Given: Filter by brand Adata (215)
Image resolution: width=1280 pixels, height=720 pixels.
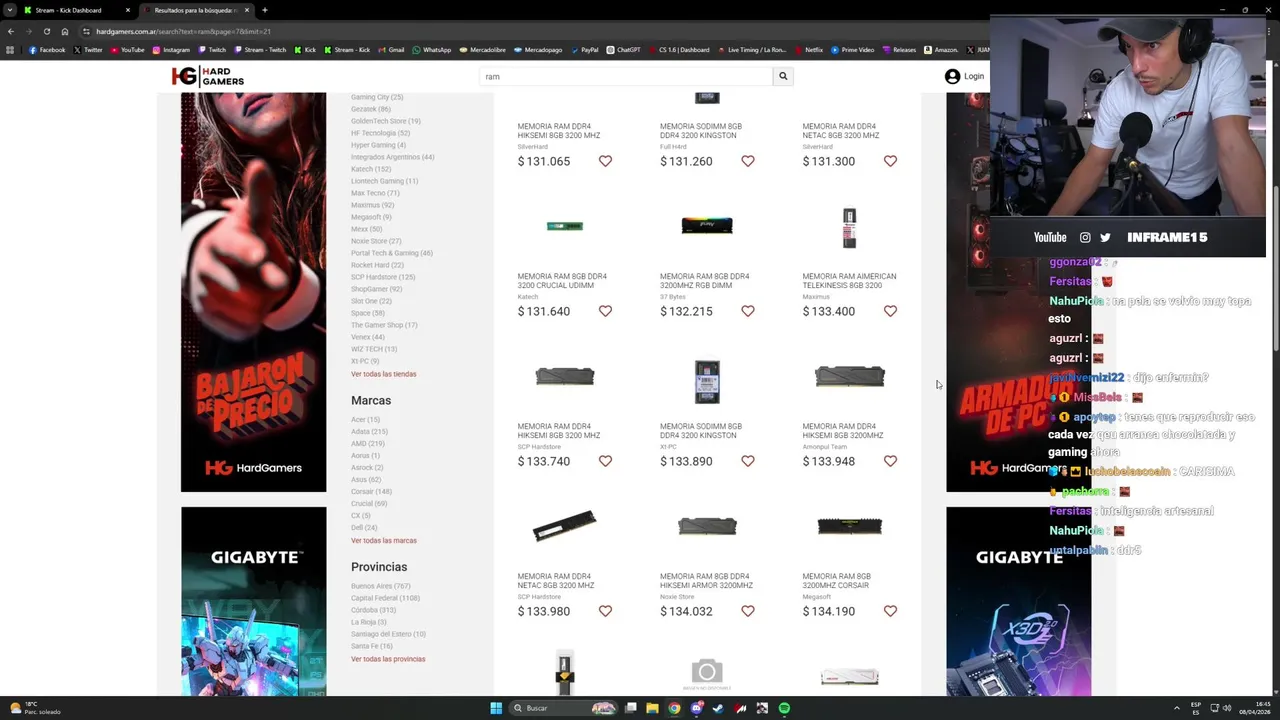Looking at the screenshot, I should pyautogui.click(x=369, y=432).
